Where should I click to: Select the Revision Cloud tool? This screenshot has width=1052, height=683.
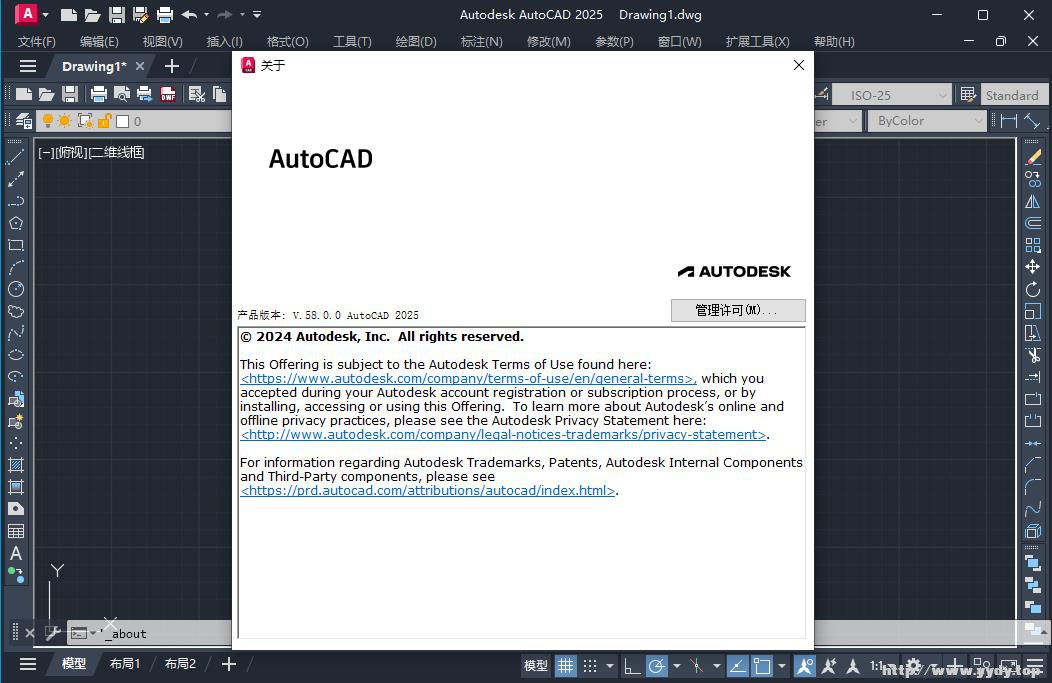15,311
